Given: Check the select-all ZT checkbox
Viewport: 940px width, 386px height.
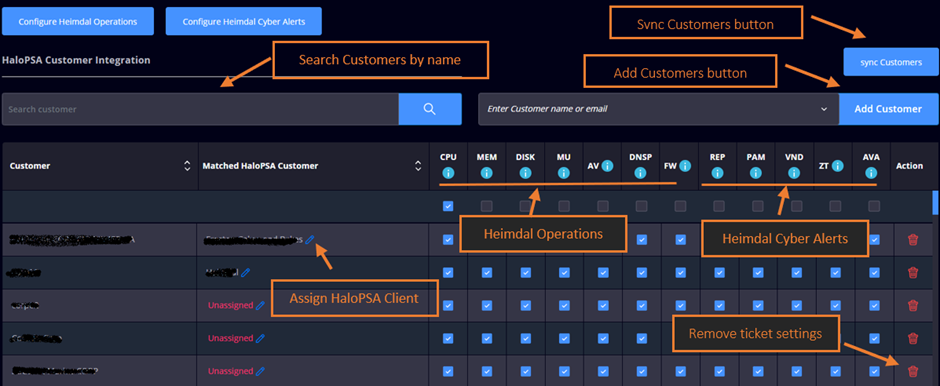Looking at the screenshot, I should [835, 206].
